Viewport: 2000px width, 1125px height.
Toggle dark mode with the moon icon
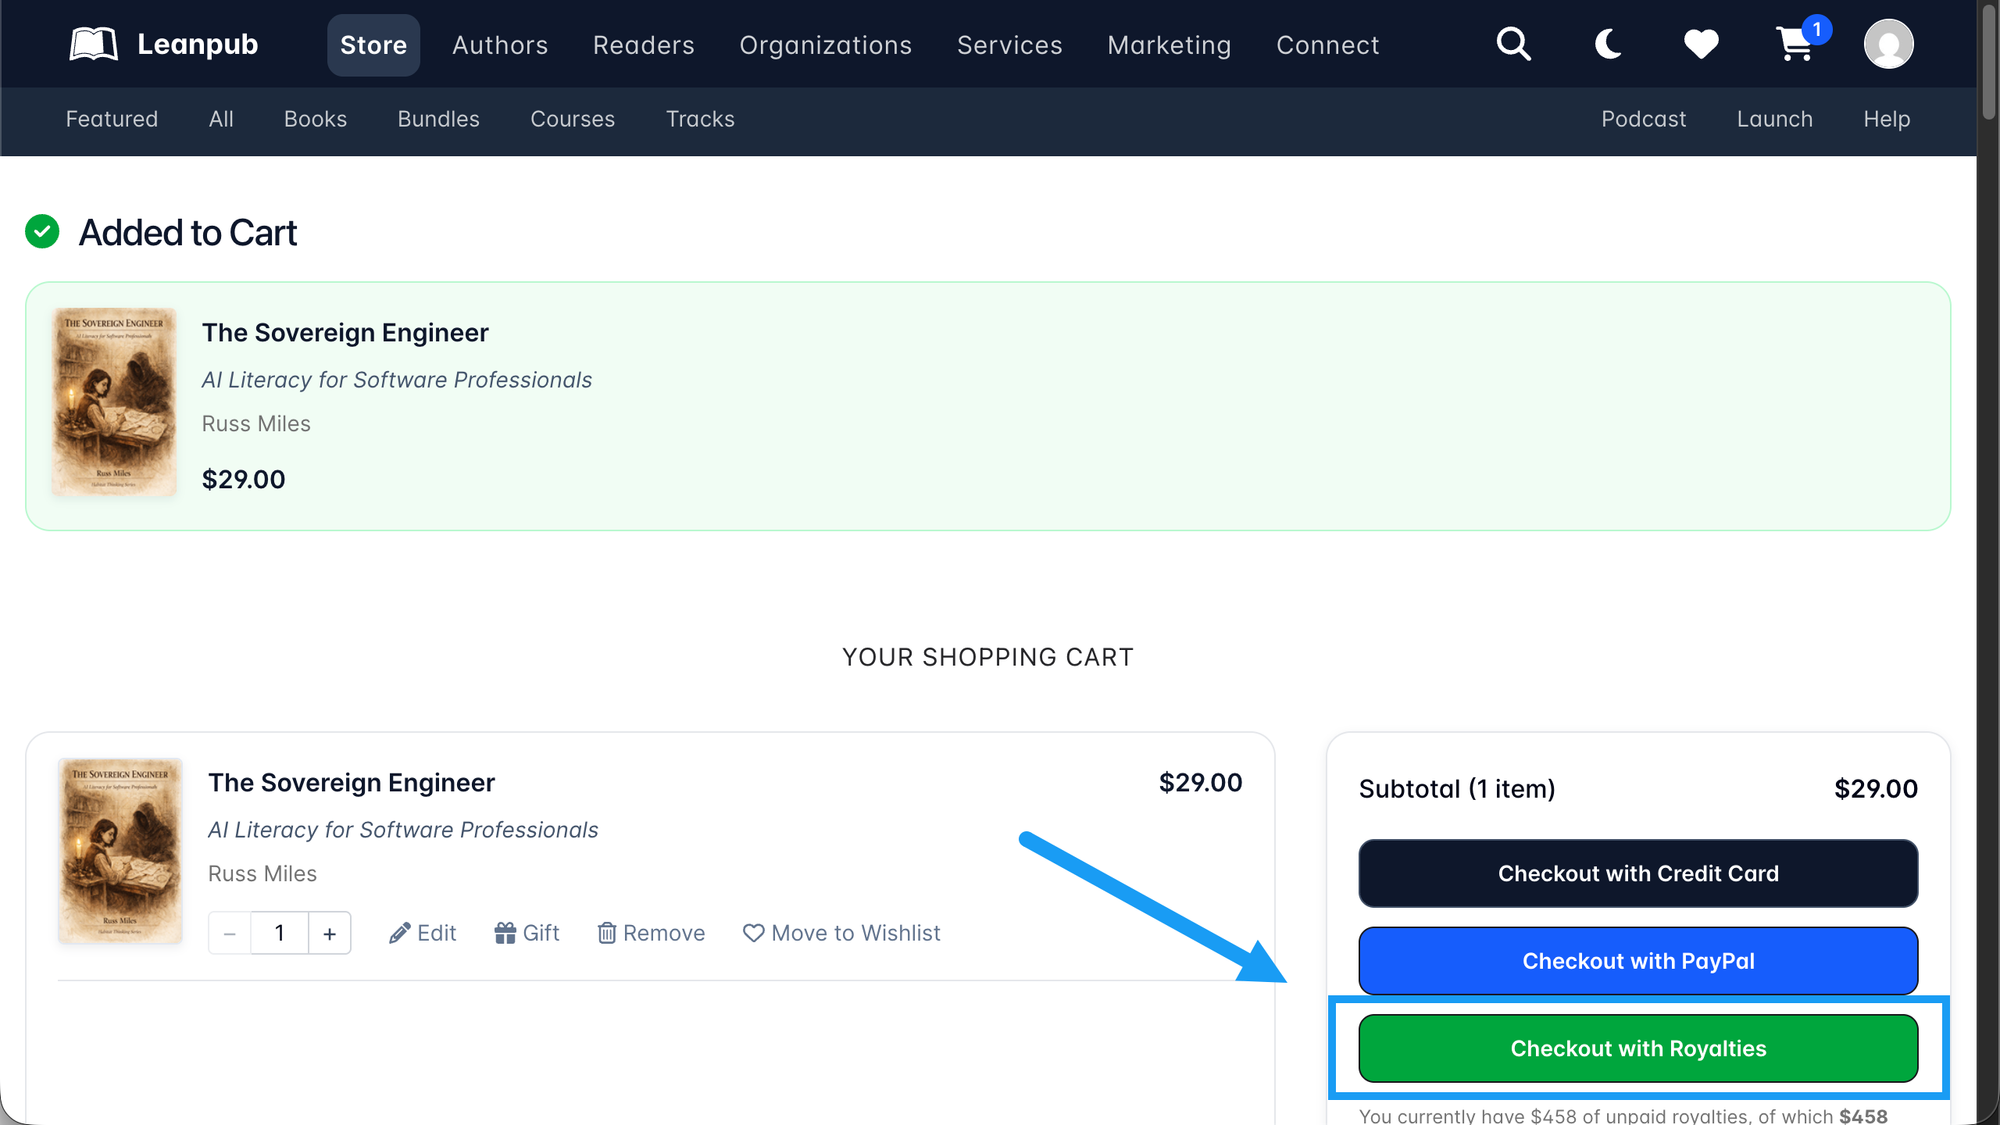[x=1608, y=44]
